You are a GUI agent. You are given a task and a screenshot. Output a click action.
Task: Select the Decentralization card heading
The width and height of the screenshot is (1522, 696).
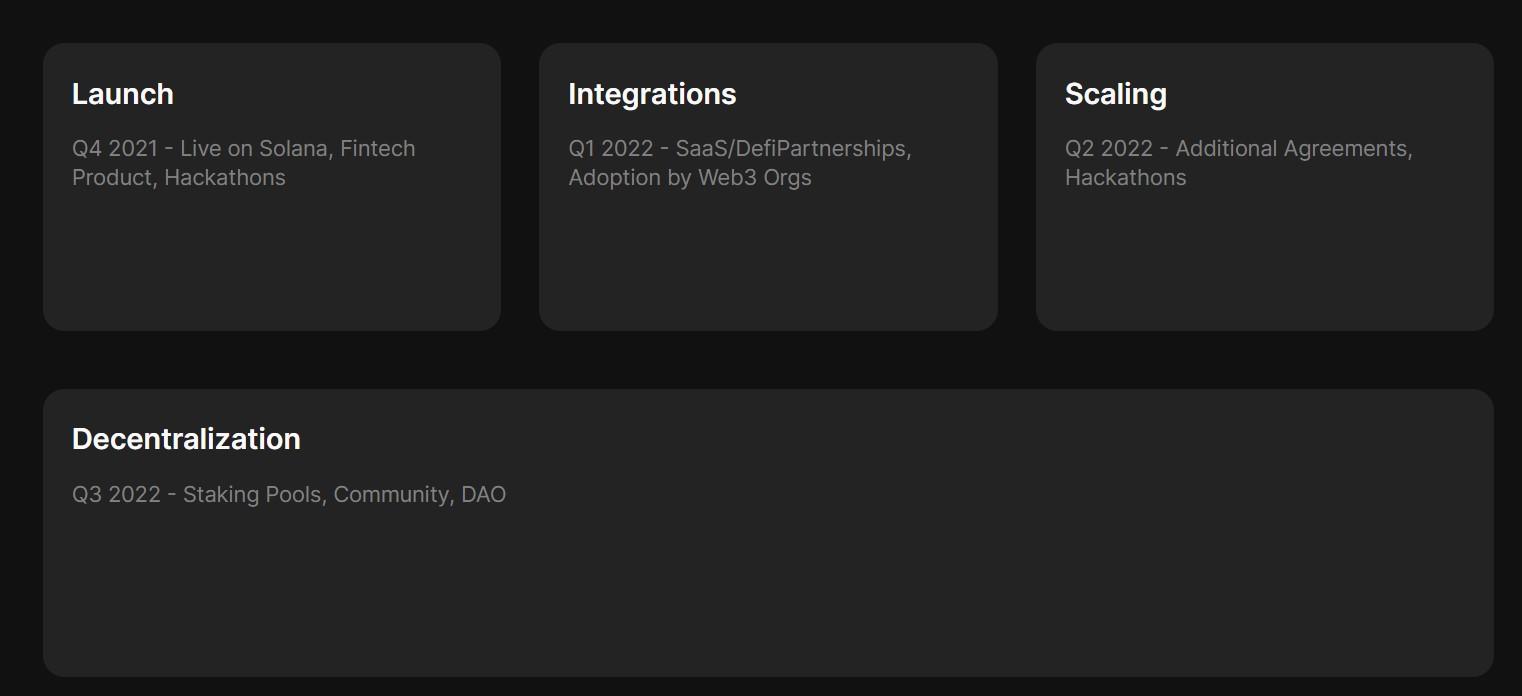click(x=186, y=439)
